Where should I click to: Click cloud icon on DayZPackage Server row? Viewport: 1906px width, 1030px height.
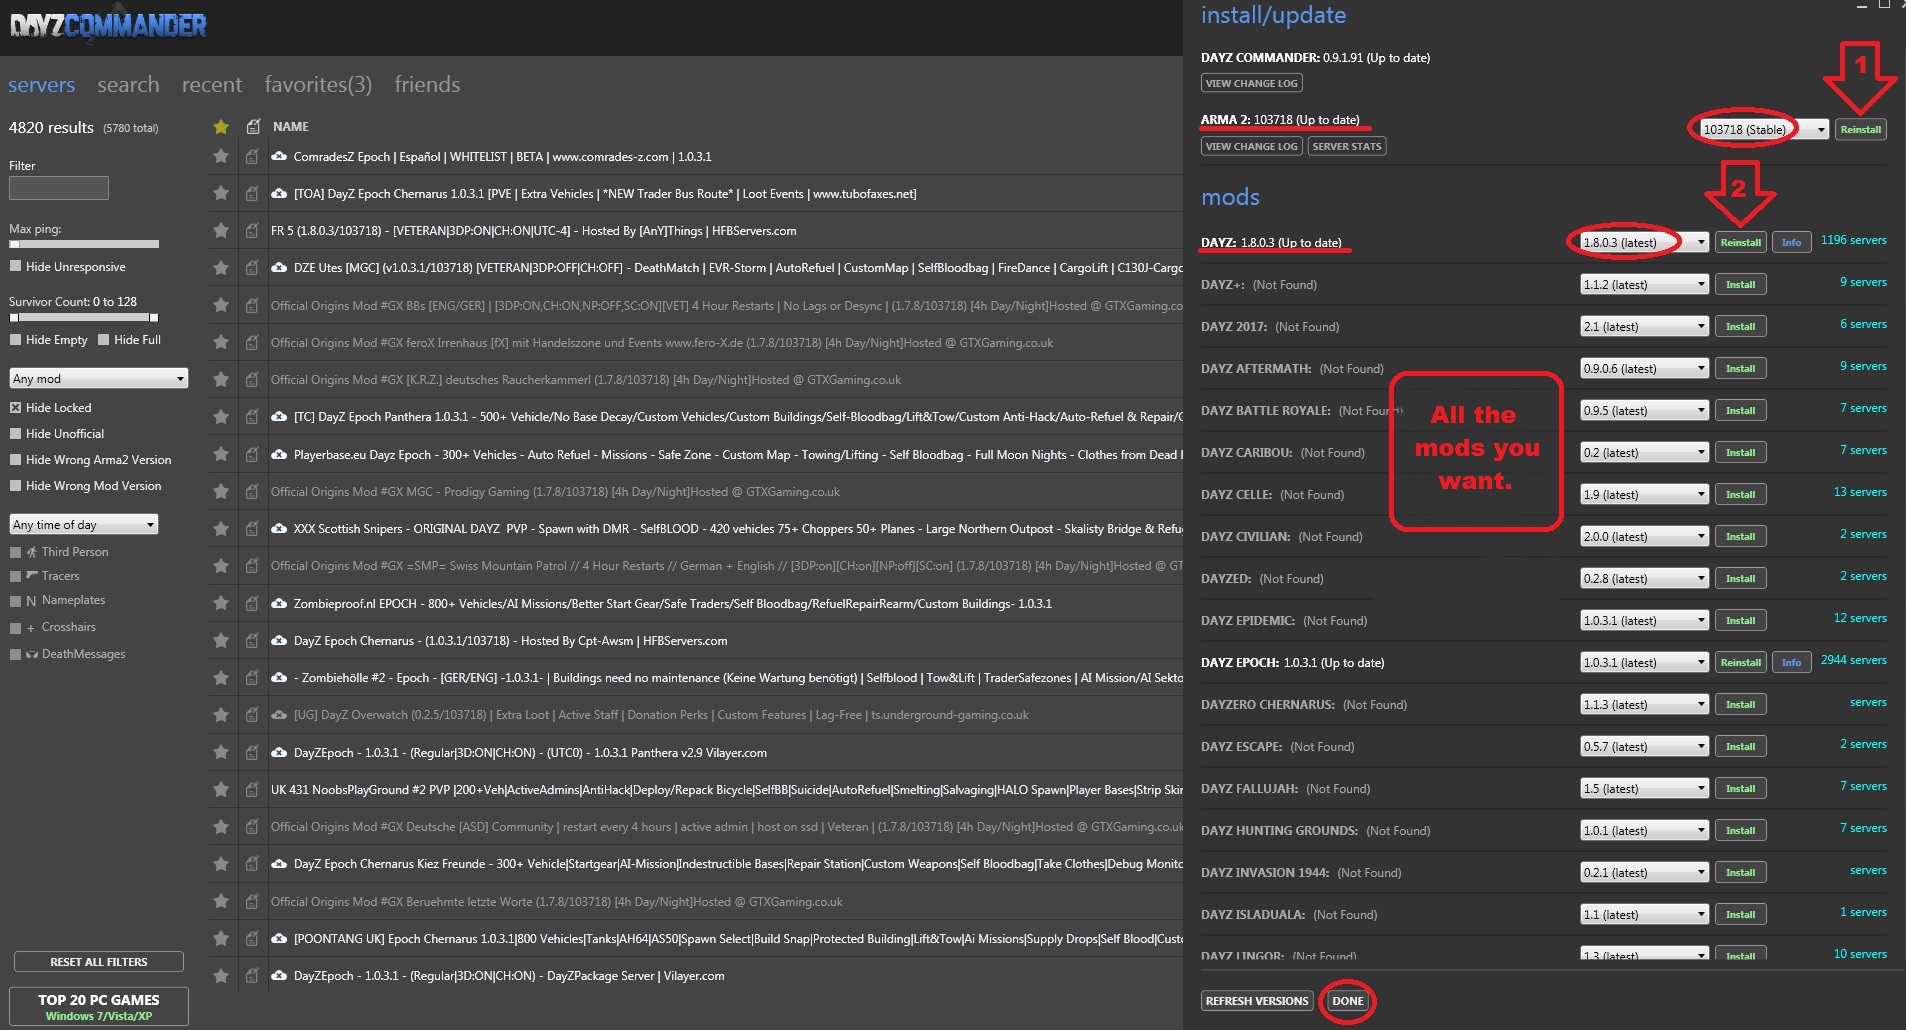279,975
